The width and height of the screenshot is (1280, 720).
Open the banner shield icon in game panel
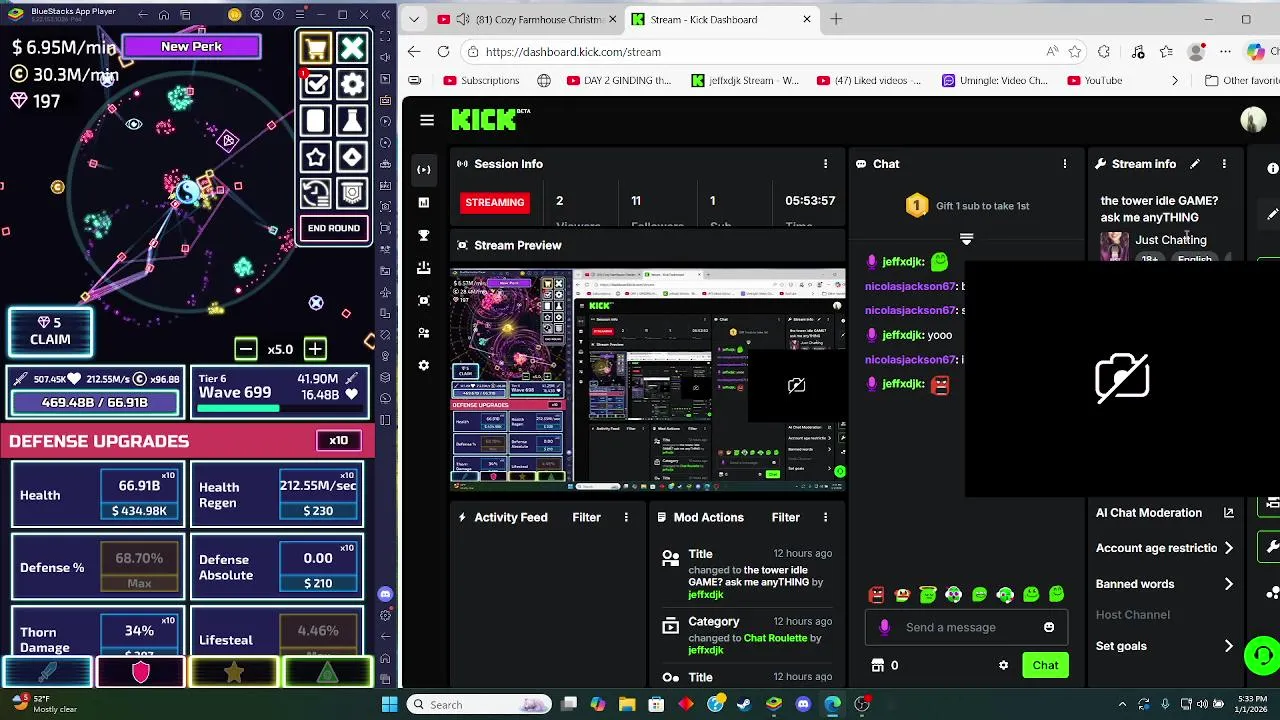pyautogui.click(x=352, y=193)
